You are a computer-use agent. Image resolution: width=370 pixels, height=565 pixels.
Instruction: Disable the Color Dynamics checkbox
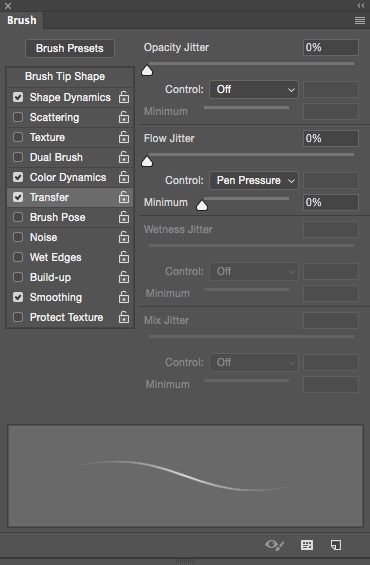click(x=18, y=177)
